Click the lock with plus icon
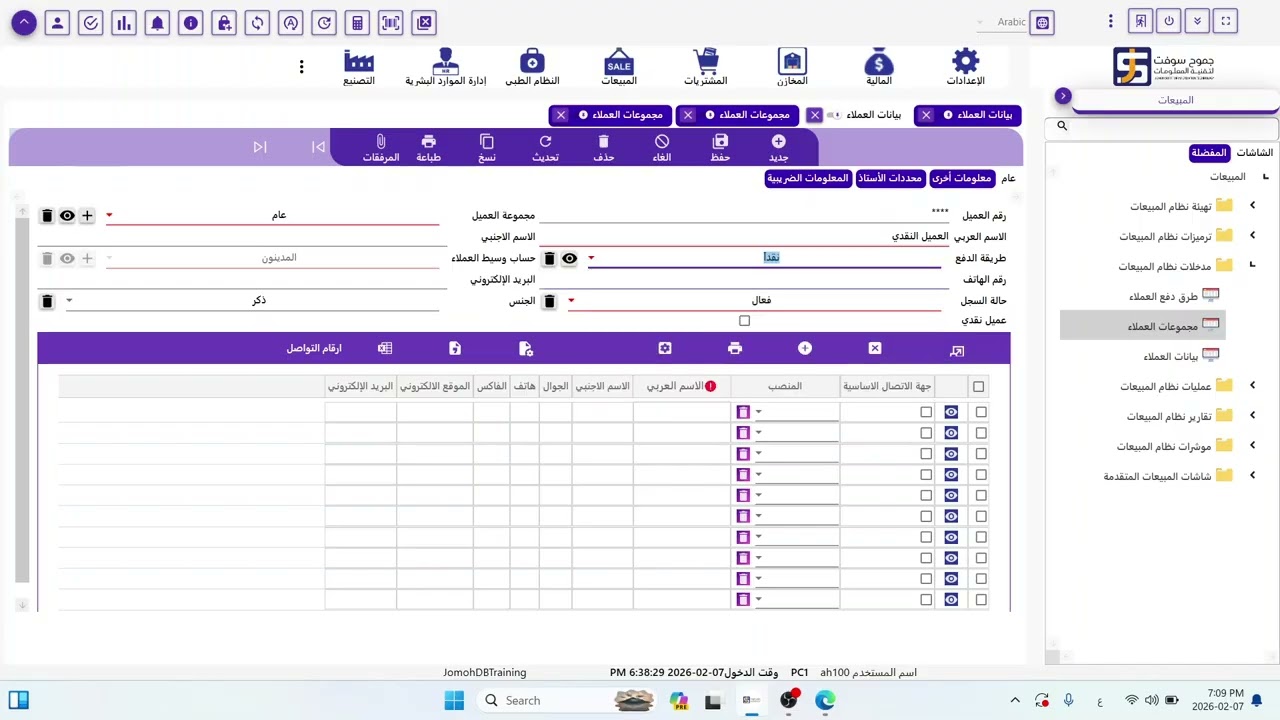 (x=224, y=22)
